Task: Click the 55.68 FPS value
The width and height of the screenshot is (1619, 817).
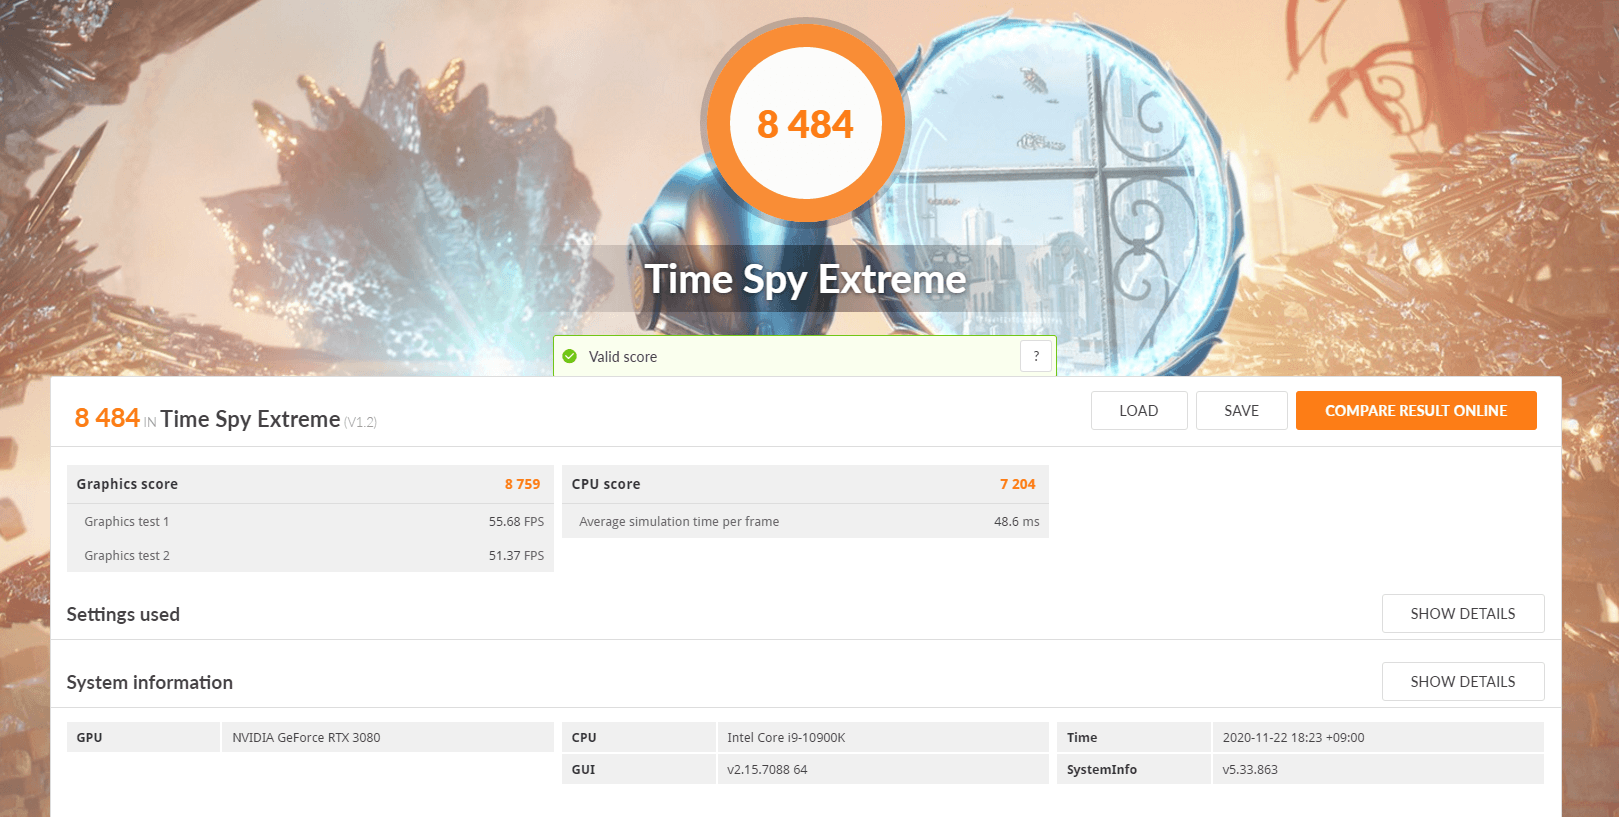Action: (516, 522)
